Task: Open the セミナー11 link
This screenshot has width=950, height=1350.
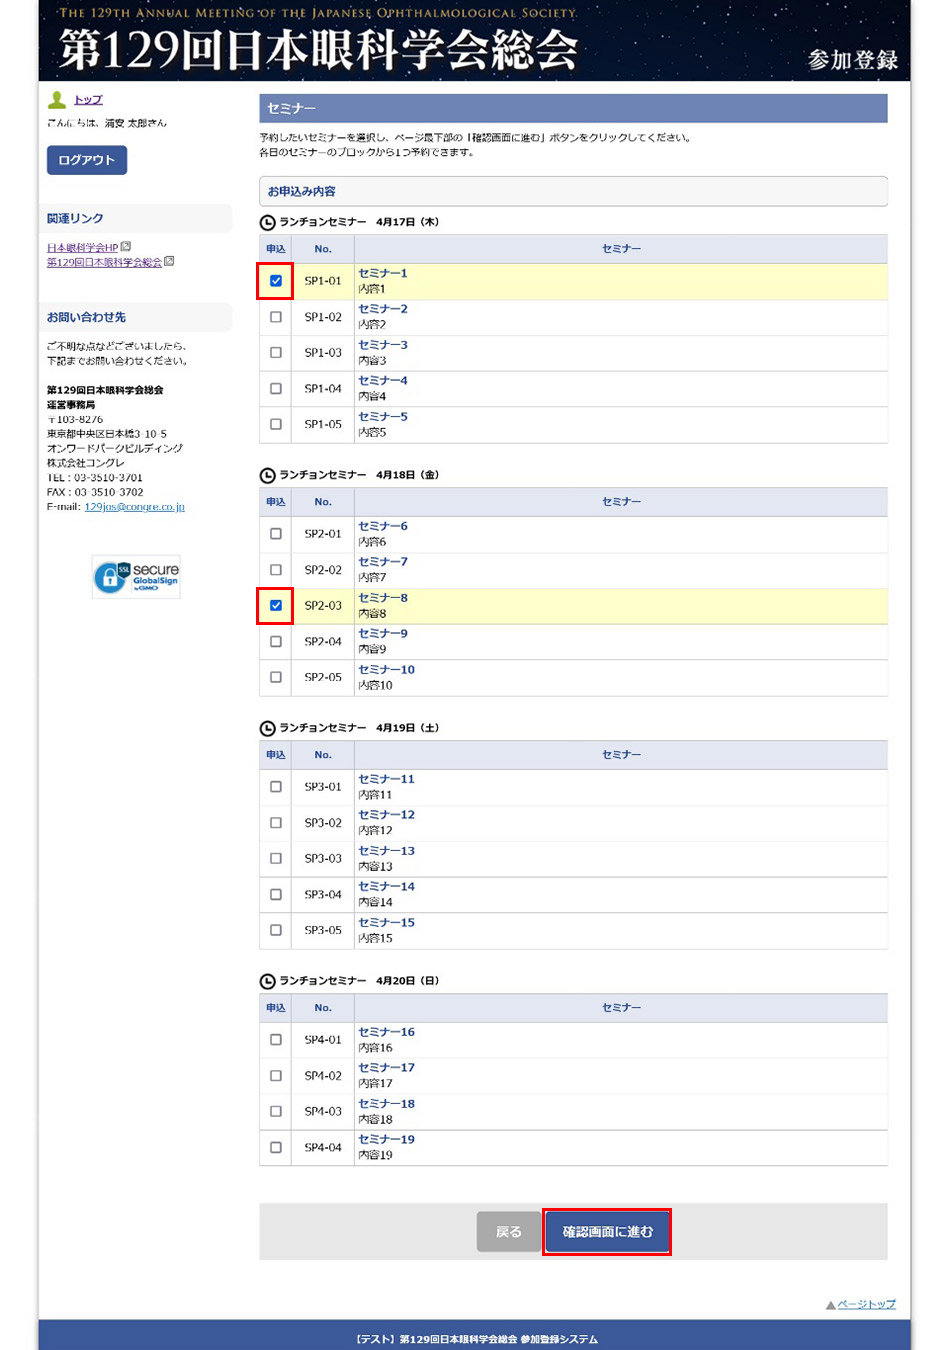Action: coord(386,779)
